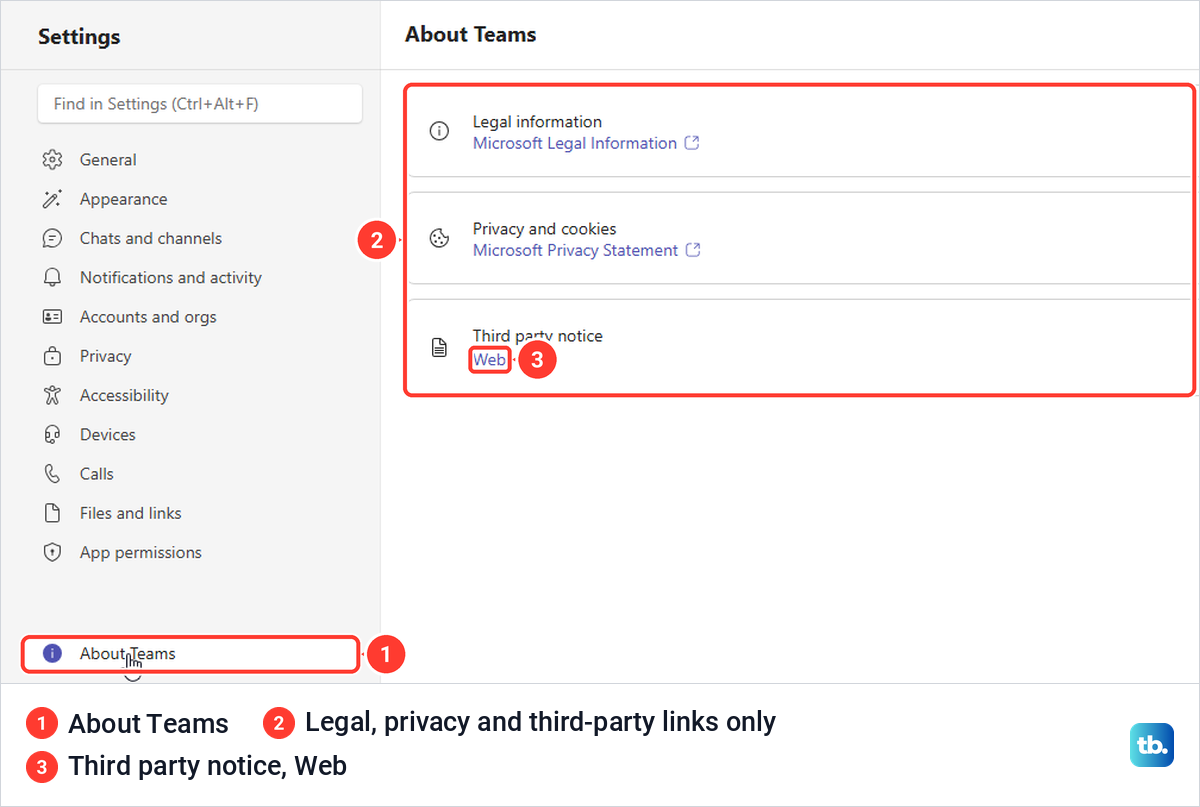Click the Settings heading text

[x=79, y=37]
